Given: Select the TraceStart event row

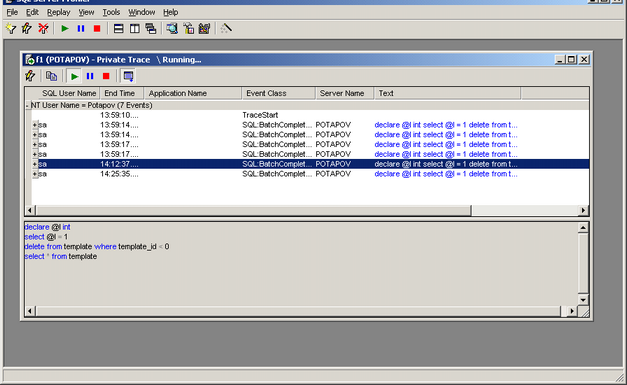Looking at the screenshot, I should (310, 115).
